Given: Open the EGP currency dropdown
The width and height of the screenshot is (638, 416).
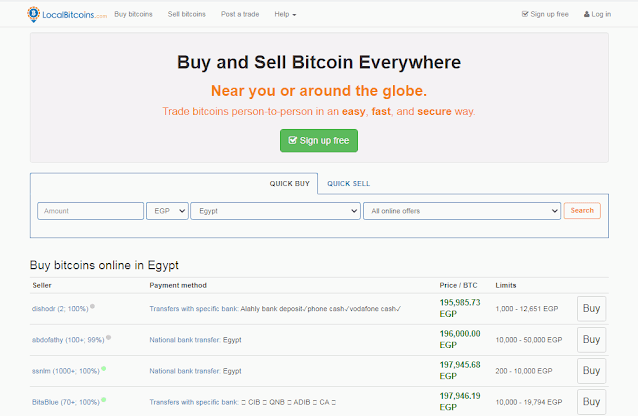Looking at the screenshot, I should coord(167,211).
